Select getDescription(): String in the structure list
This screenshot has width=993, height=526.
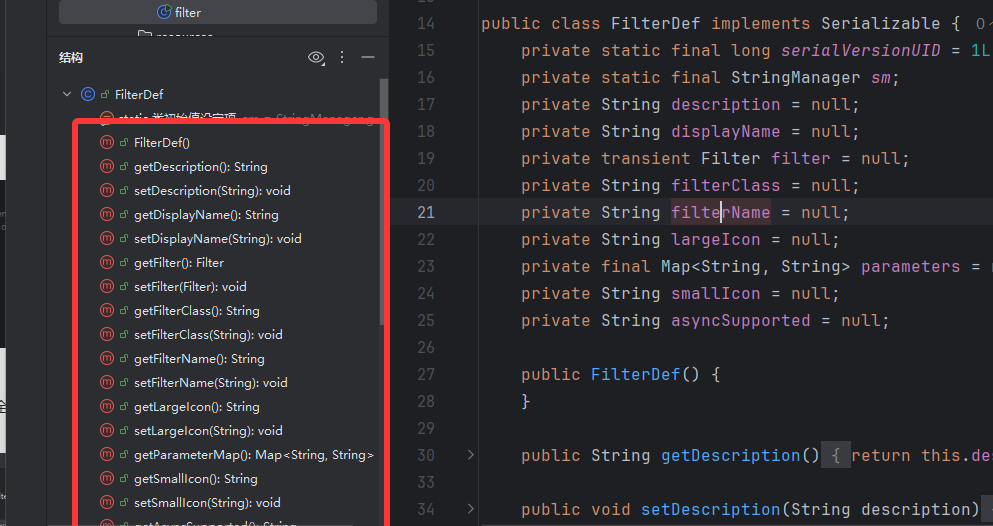200,167
